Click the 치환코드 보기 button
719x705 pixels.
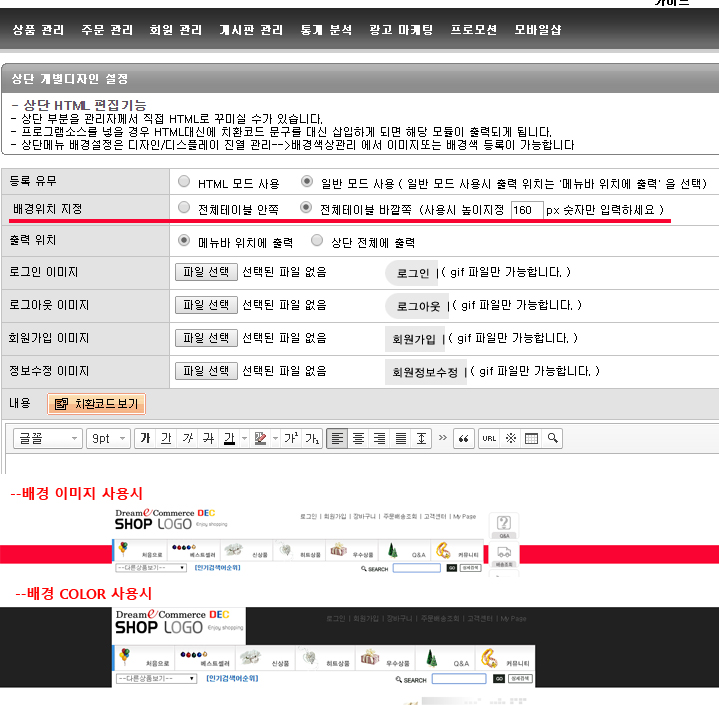pyautogui.click(x=97, y=405)
